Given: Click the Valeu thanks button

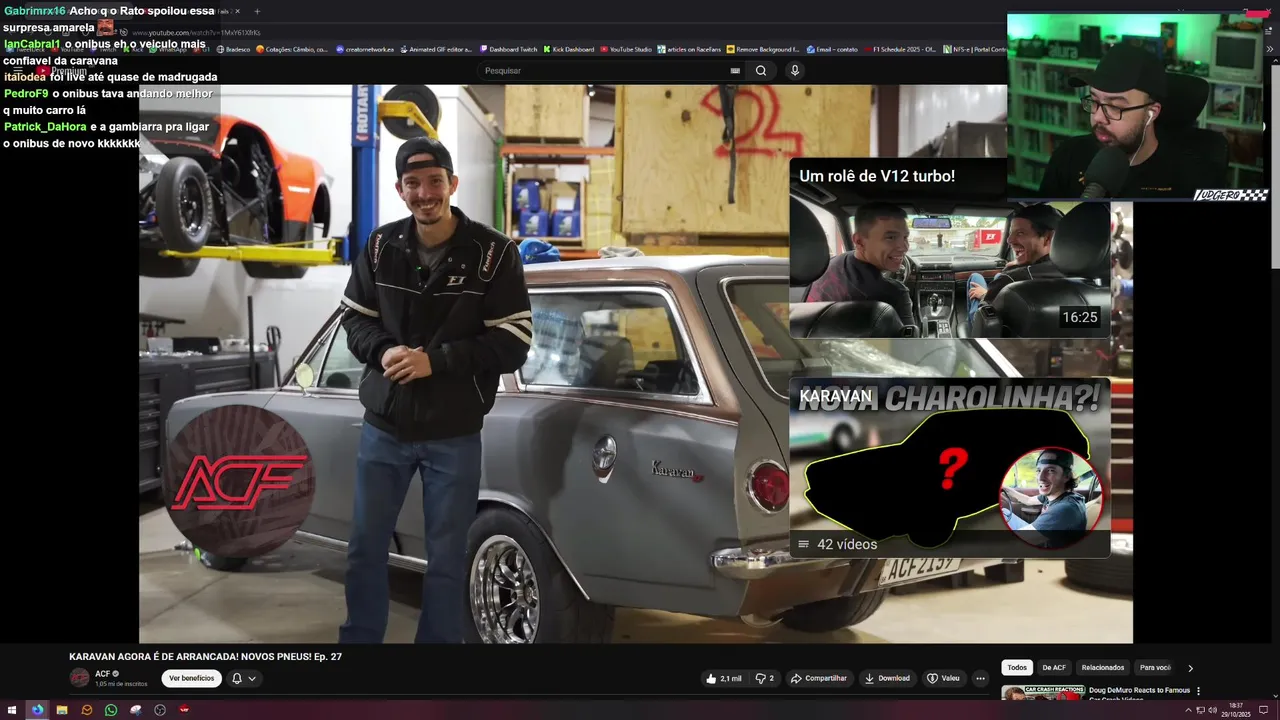Looking at the screenshot, I should (x=943, y=678).
